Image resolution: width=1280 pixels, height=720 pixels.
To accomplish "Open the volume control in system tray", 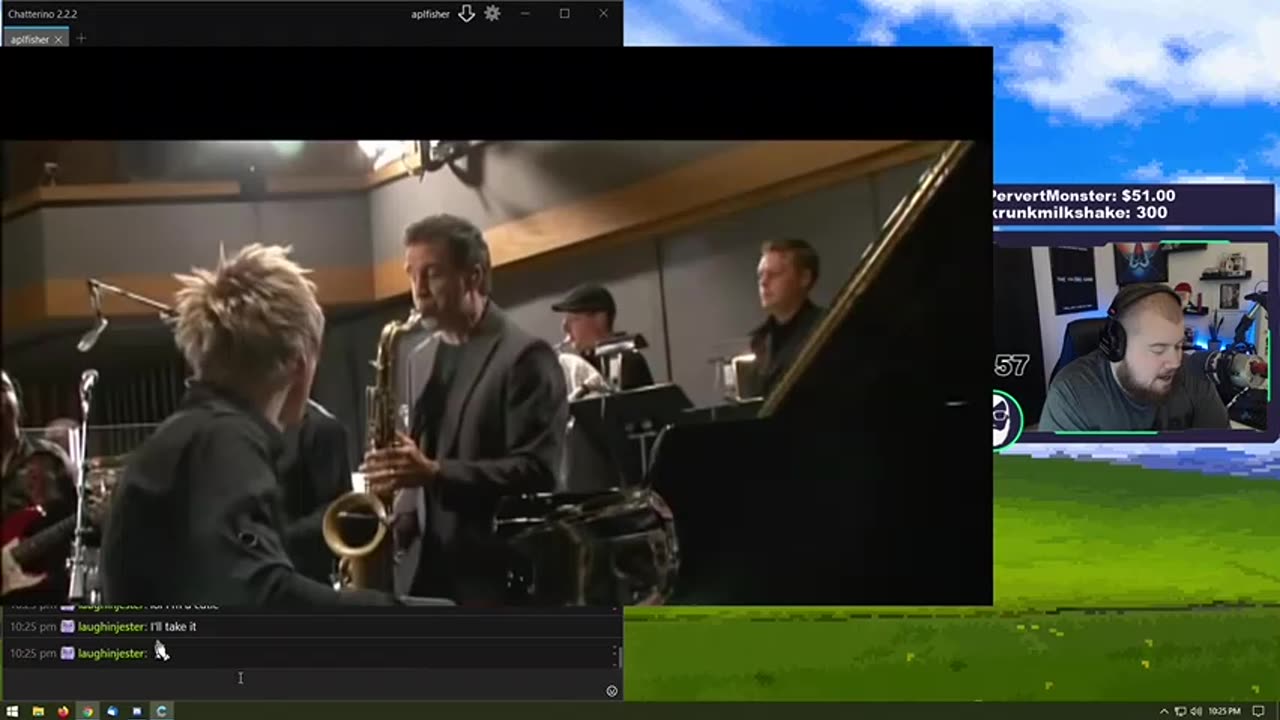I will pyautogui.click(x=1195, y=711).
